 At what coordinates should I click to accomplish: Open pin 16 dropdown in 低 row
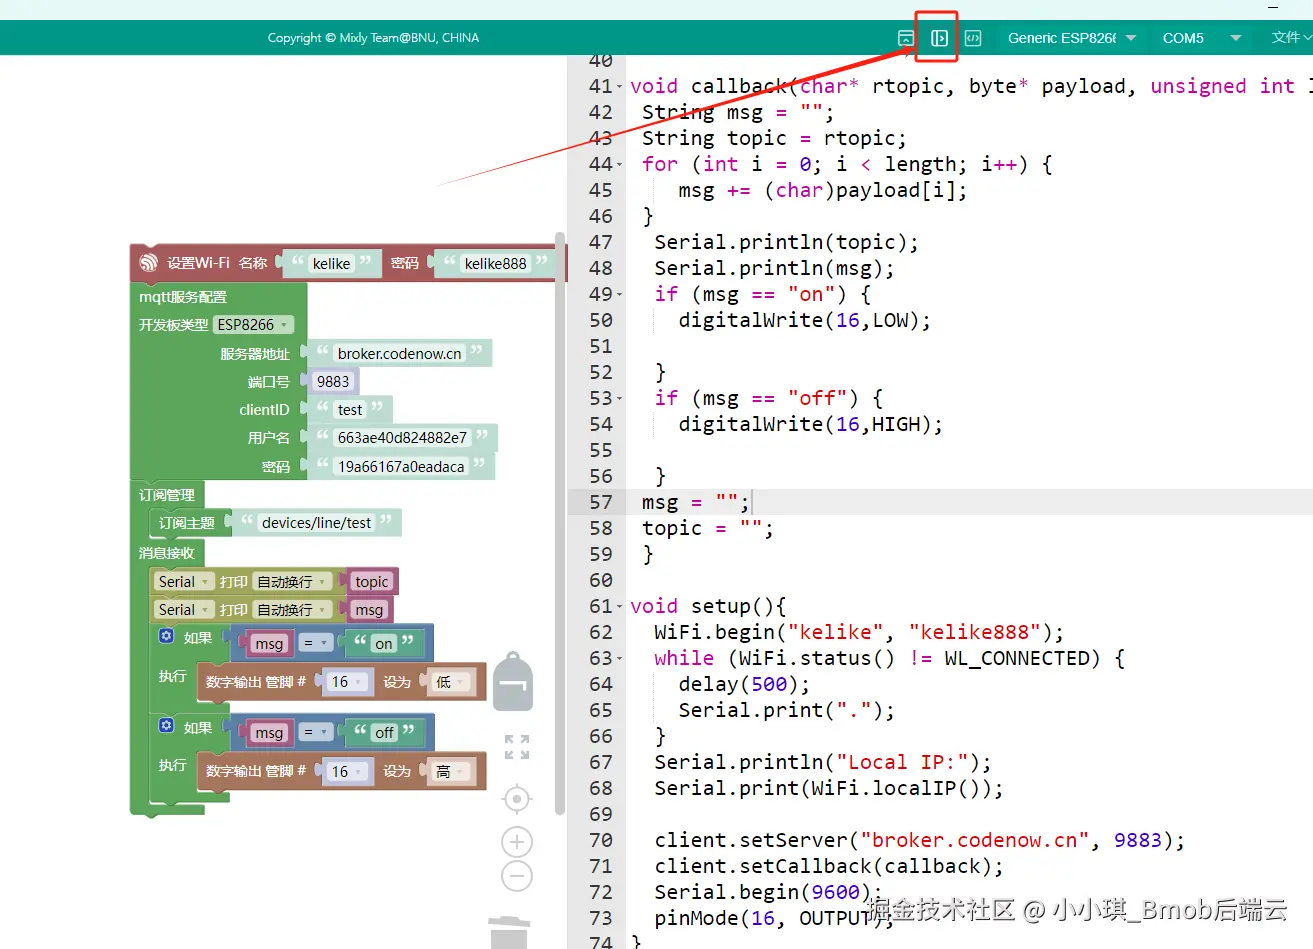pos(347,682)
